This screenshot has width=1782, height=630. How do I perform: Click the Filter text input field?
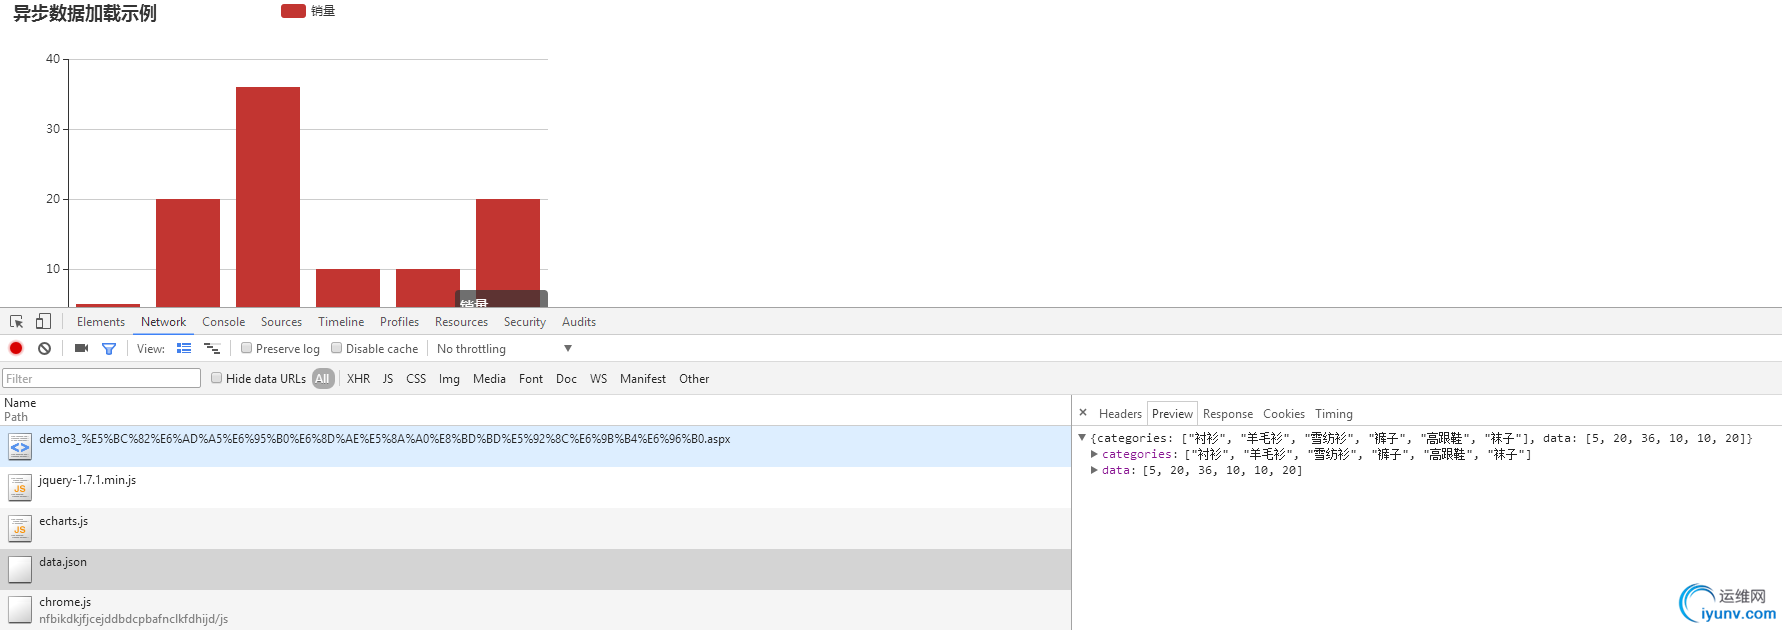(101, 378)
